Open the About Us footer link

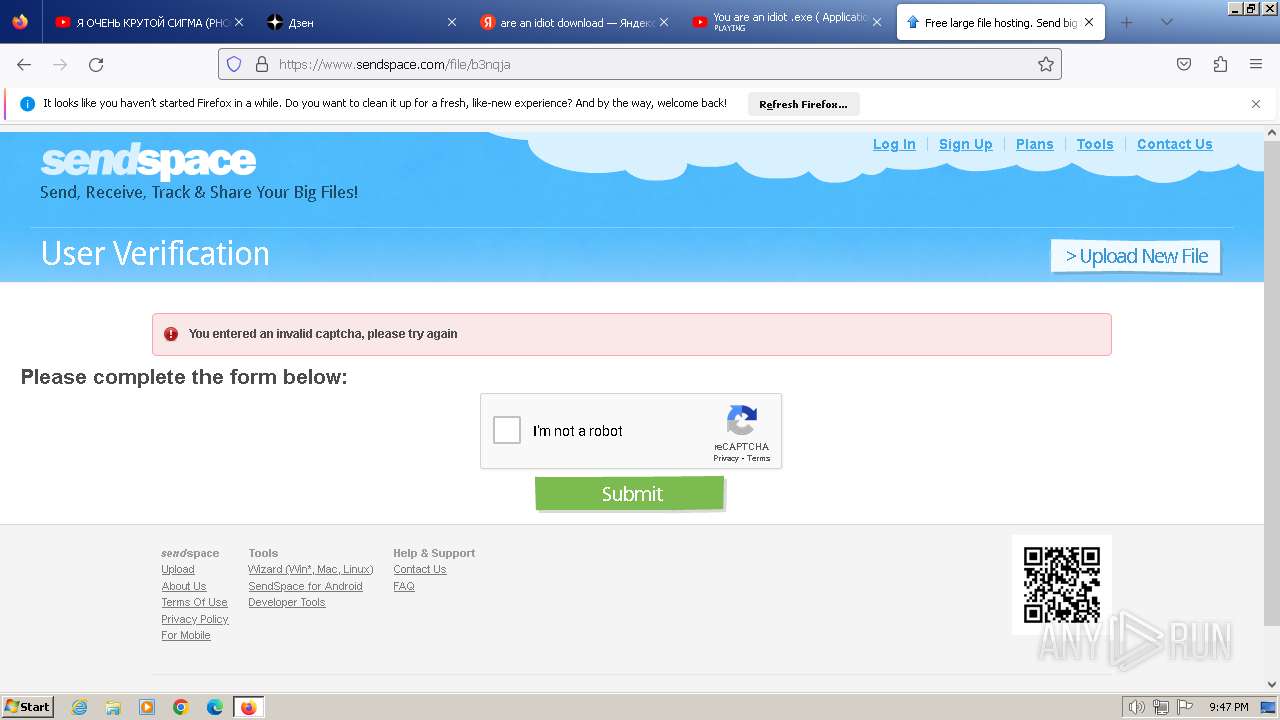[x=184, y=586]
